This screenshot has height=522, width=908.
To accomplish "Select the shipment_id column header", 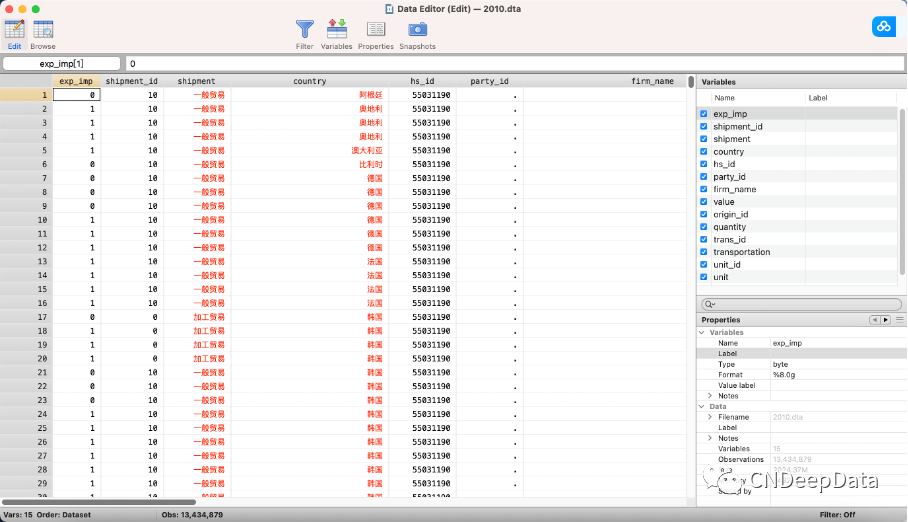I will 131,81.
